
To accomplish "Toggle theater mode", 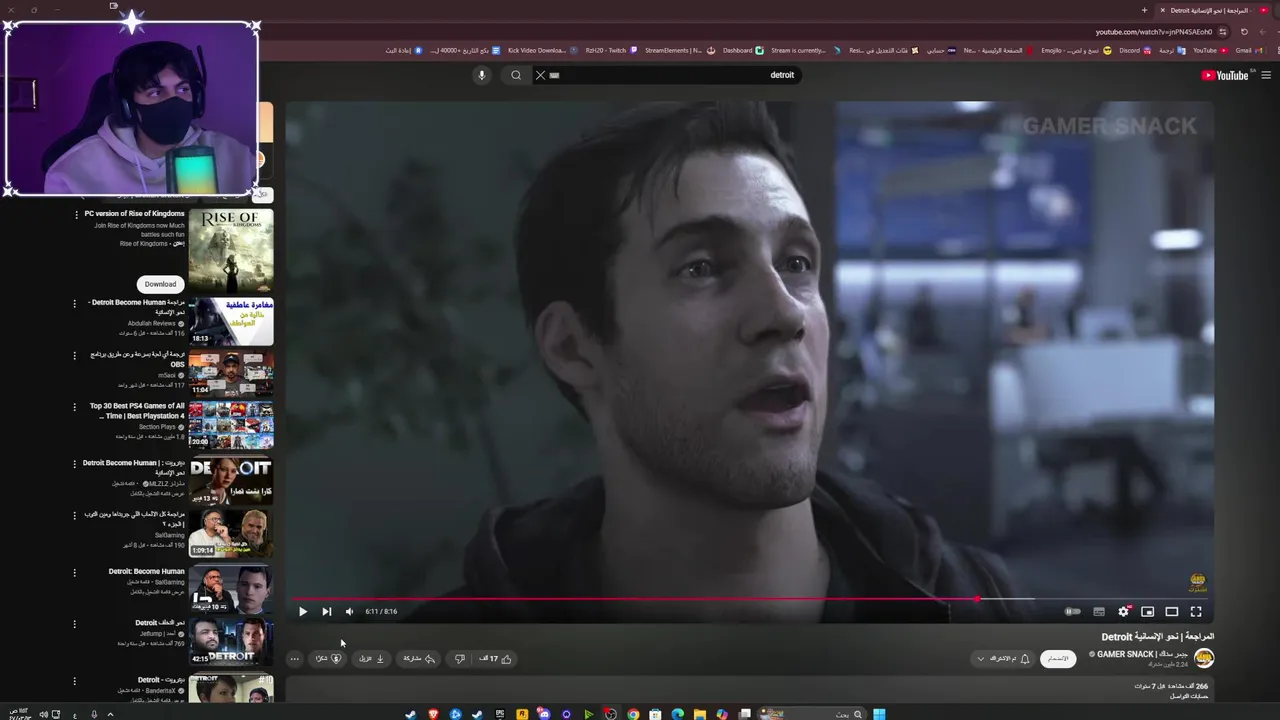I will 1172,611.
